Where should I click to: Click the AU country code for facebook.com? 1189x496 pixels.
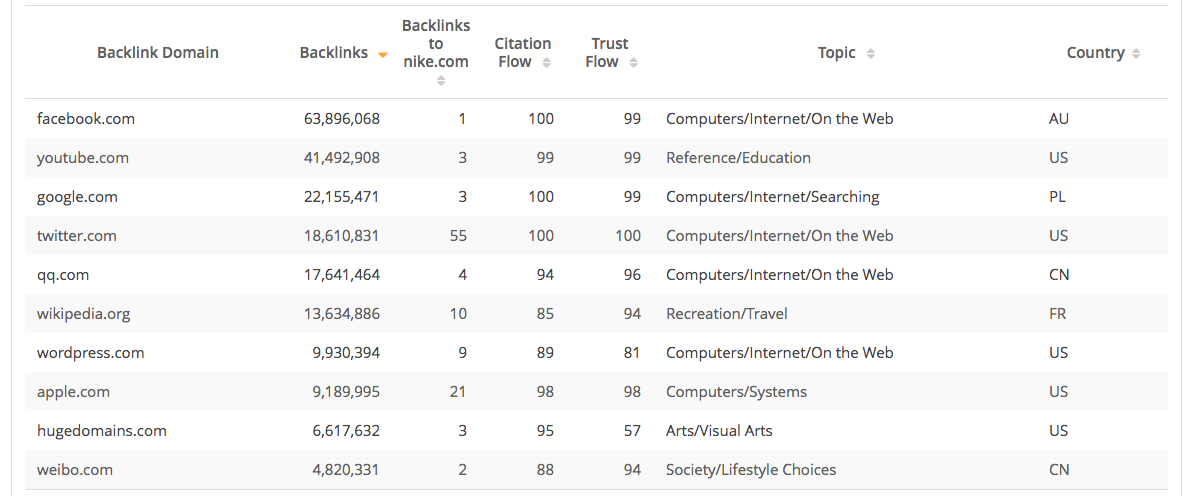click(x=1059, y=118)
